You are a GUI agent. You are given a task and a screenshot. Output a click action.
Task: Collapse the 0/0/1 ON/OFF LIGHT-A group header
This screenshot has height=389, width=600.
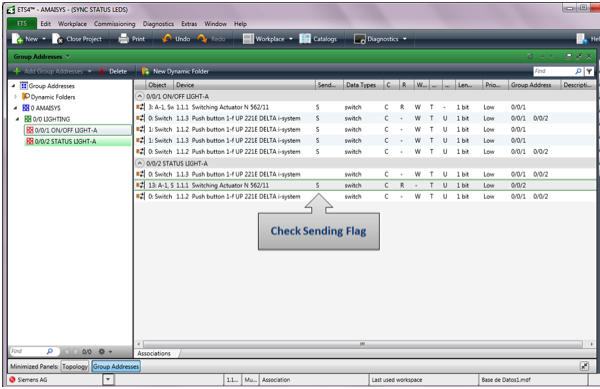[140, 96]
